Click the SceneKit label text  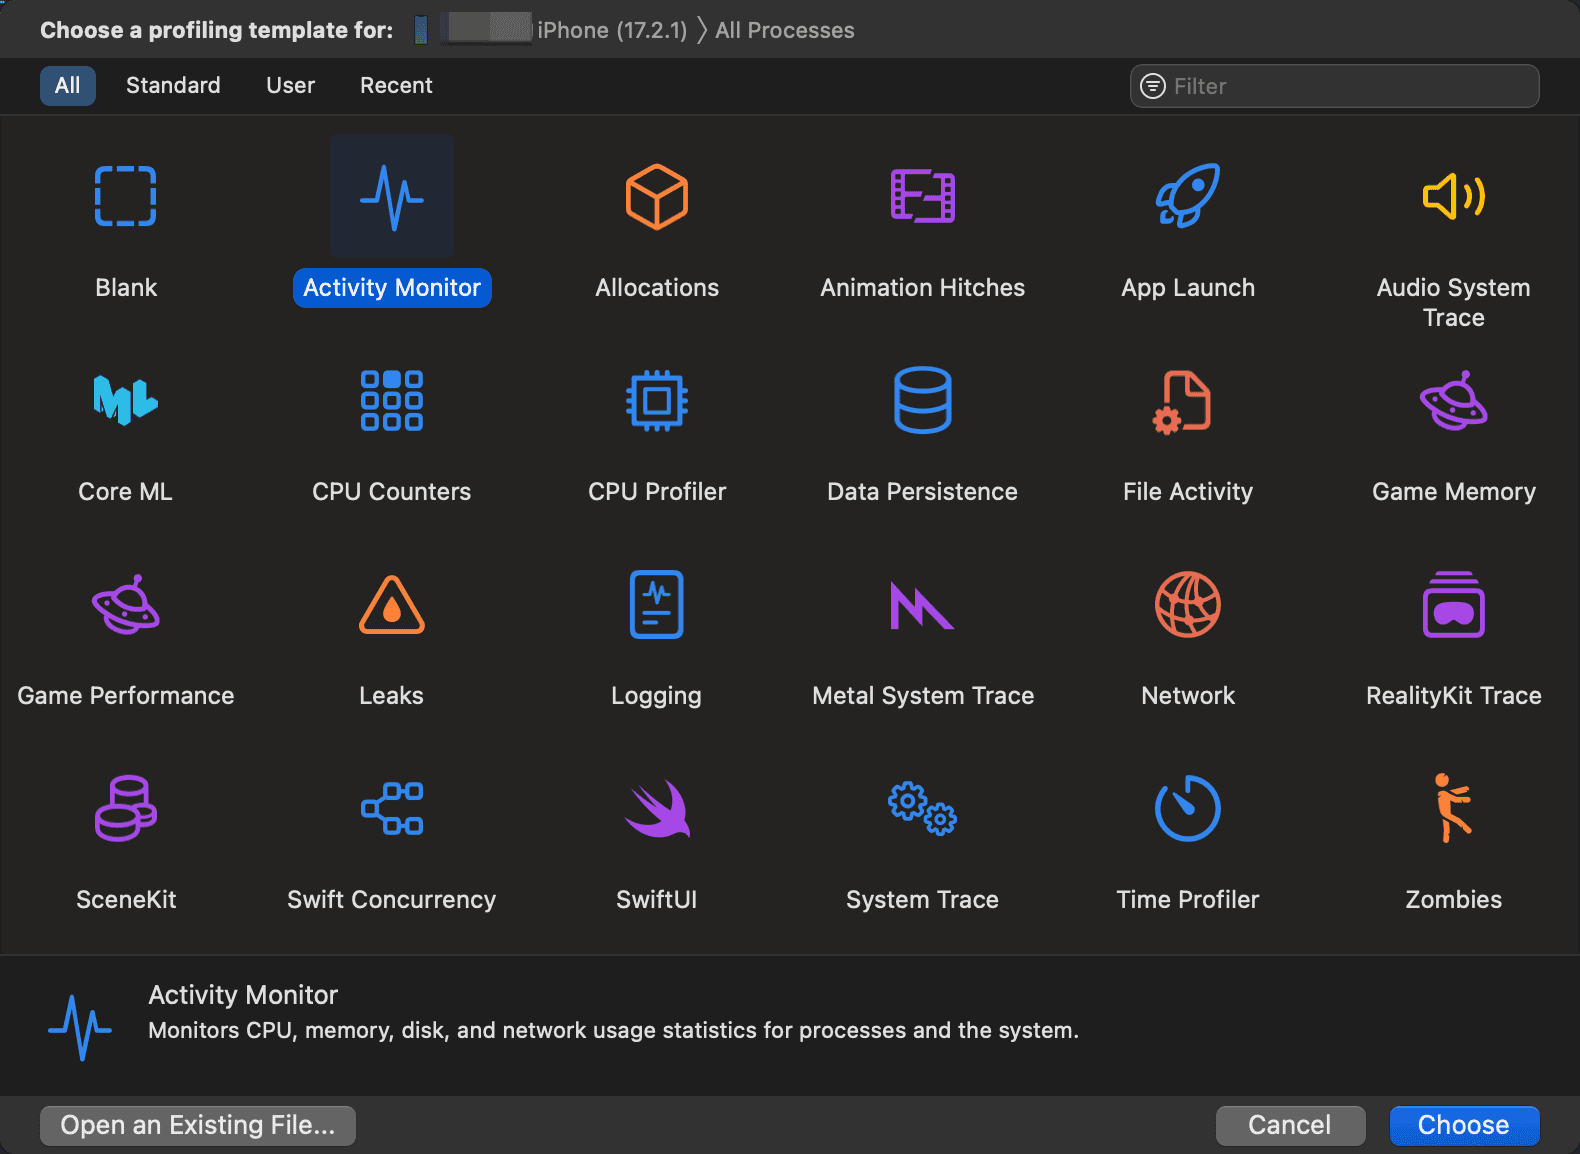click(126, 900)
